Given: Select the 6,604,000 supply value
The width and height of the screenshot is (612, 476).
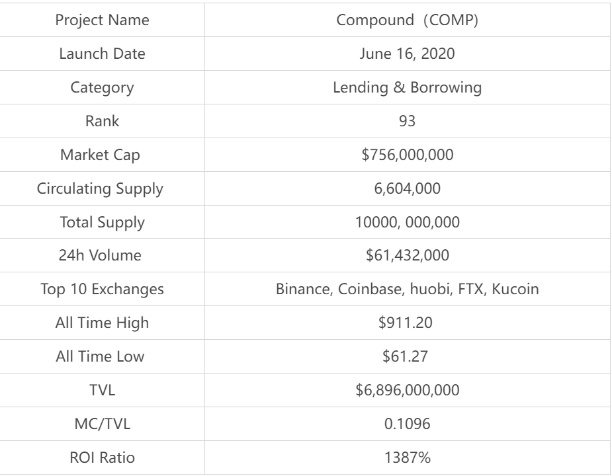Looking at the screenshot, I should [x=407, y=189].
